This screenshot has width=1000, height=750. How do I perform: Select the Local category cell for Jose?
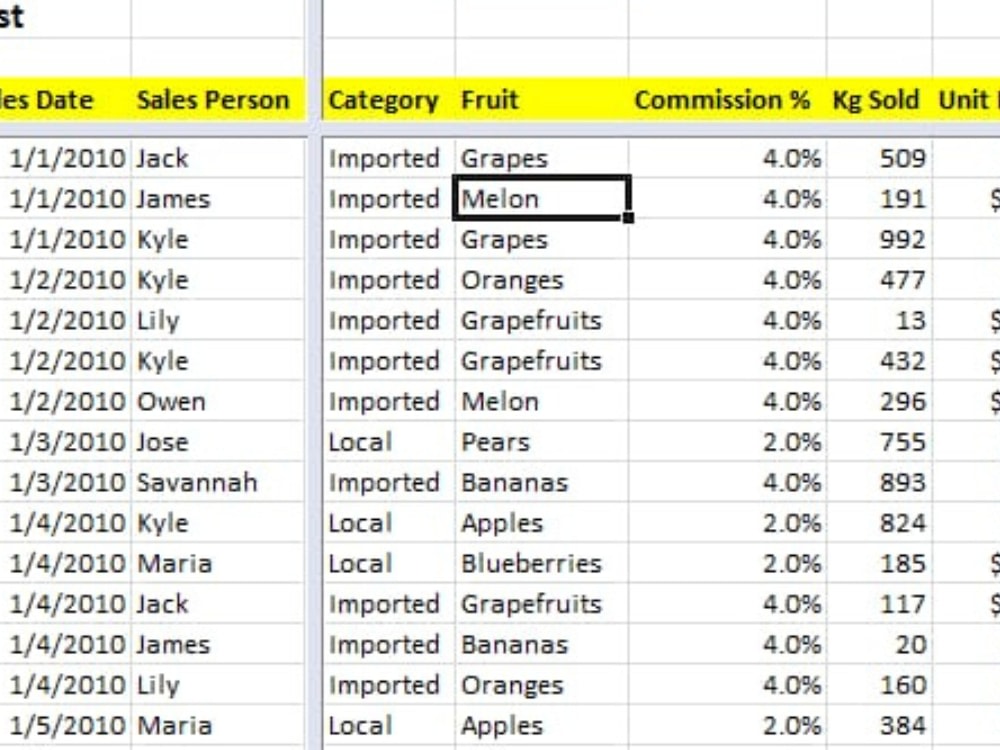[389, 442]
